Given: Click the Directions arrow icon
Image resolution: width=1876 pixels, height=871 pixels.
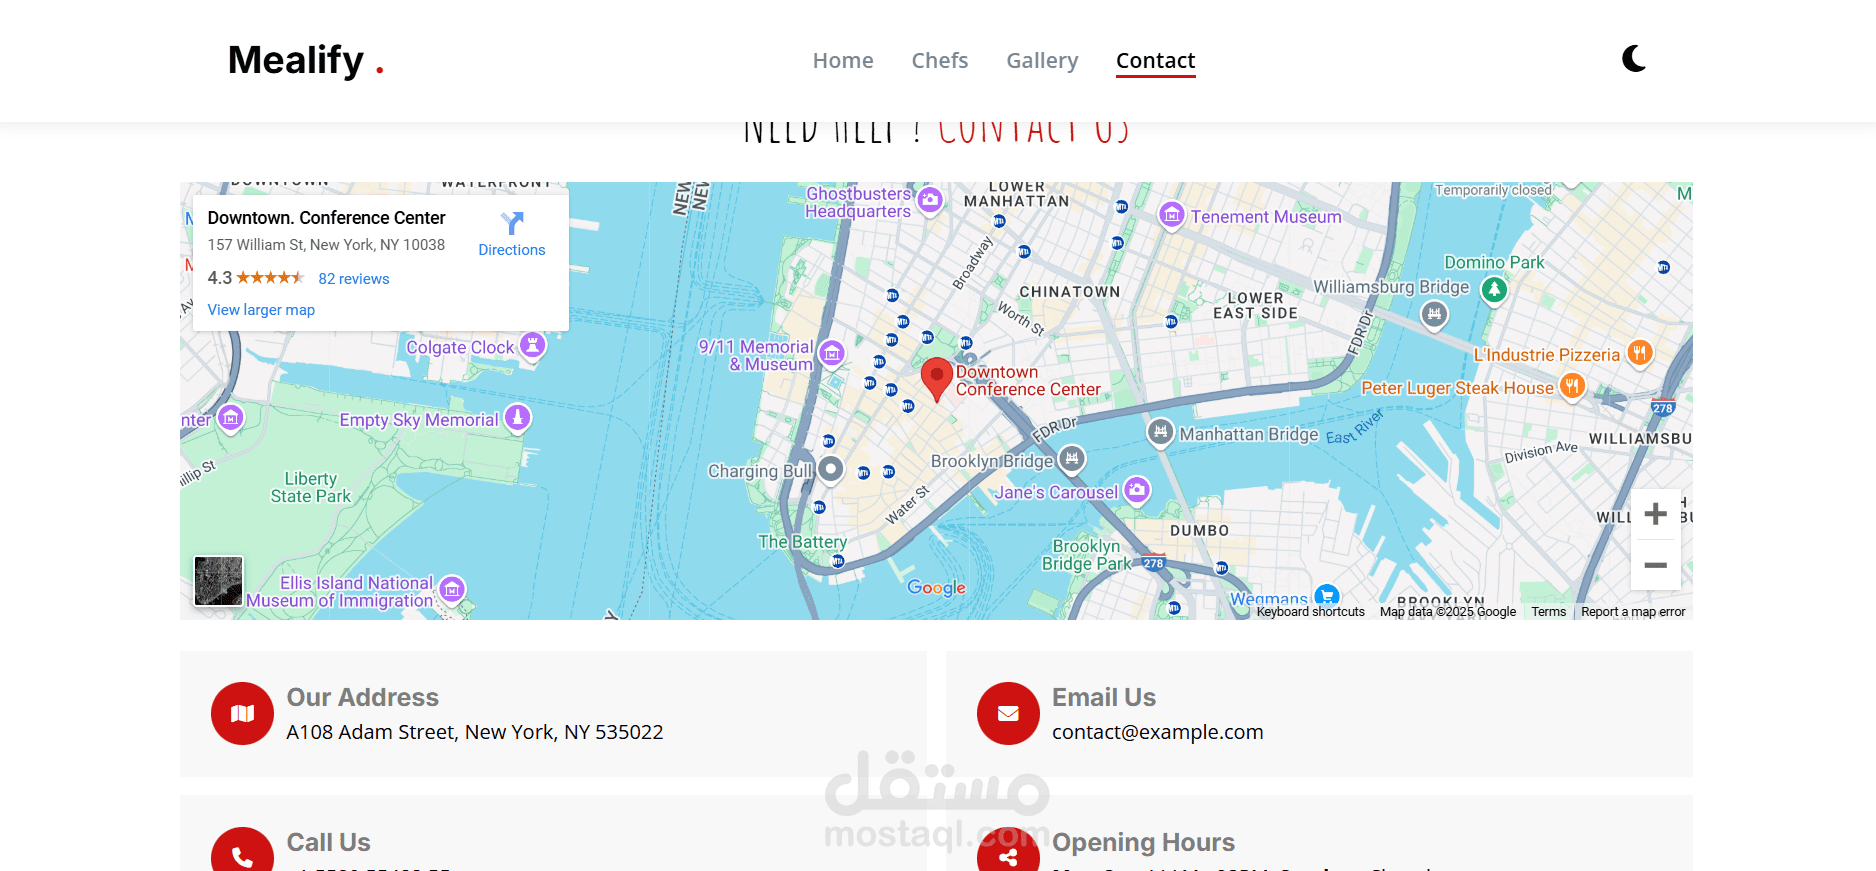Looking at the screenshot, I should click(512, 223).
